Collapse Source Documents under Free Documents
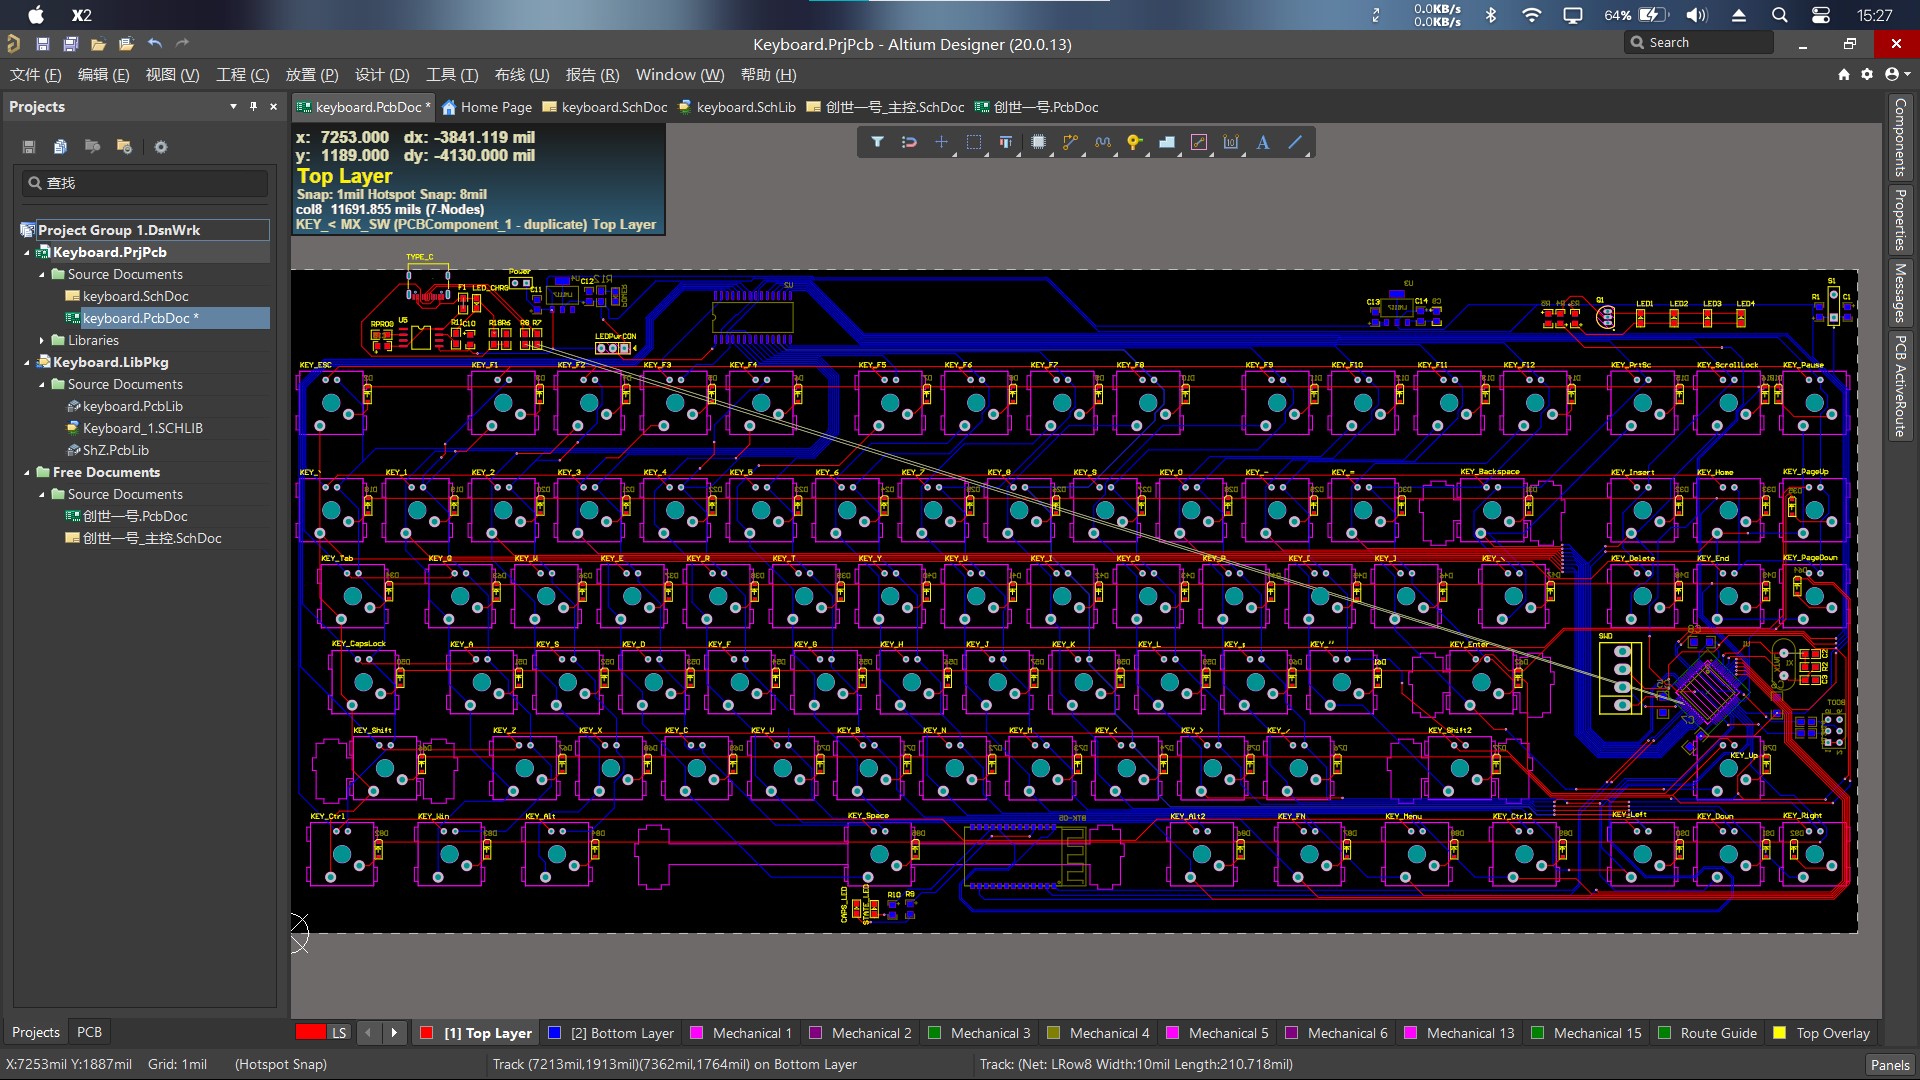The height and width of the screenshot is (1080, 1920). (42, 495)
